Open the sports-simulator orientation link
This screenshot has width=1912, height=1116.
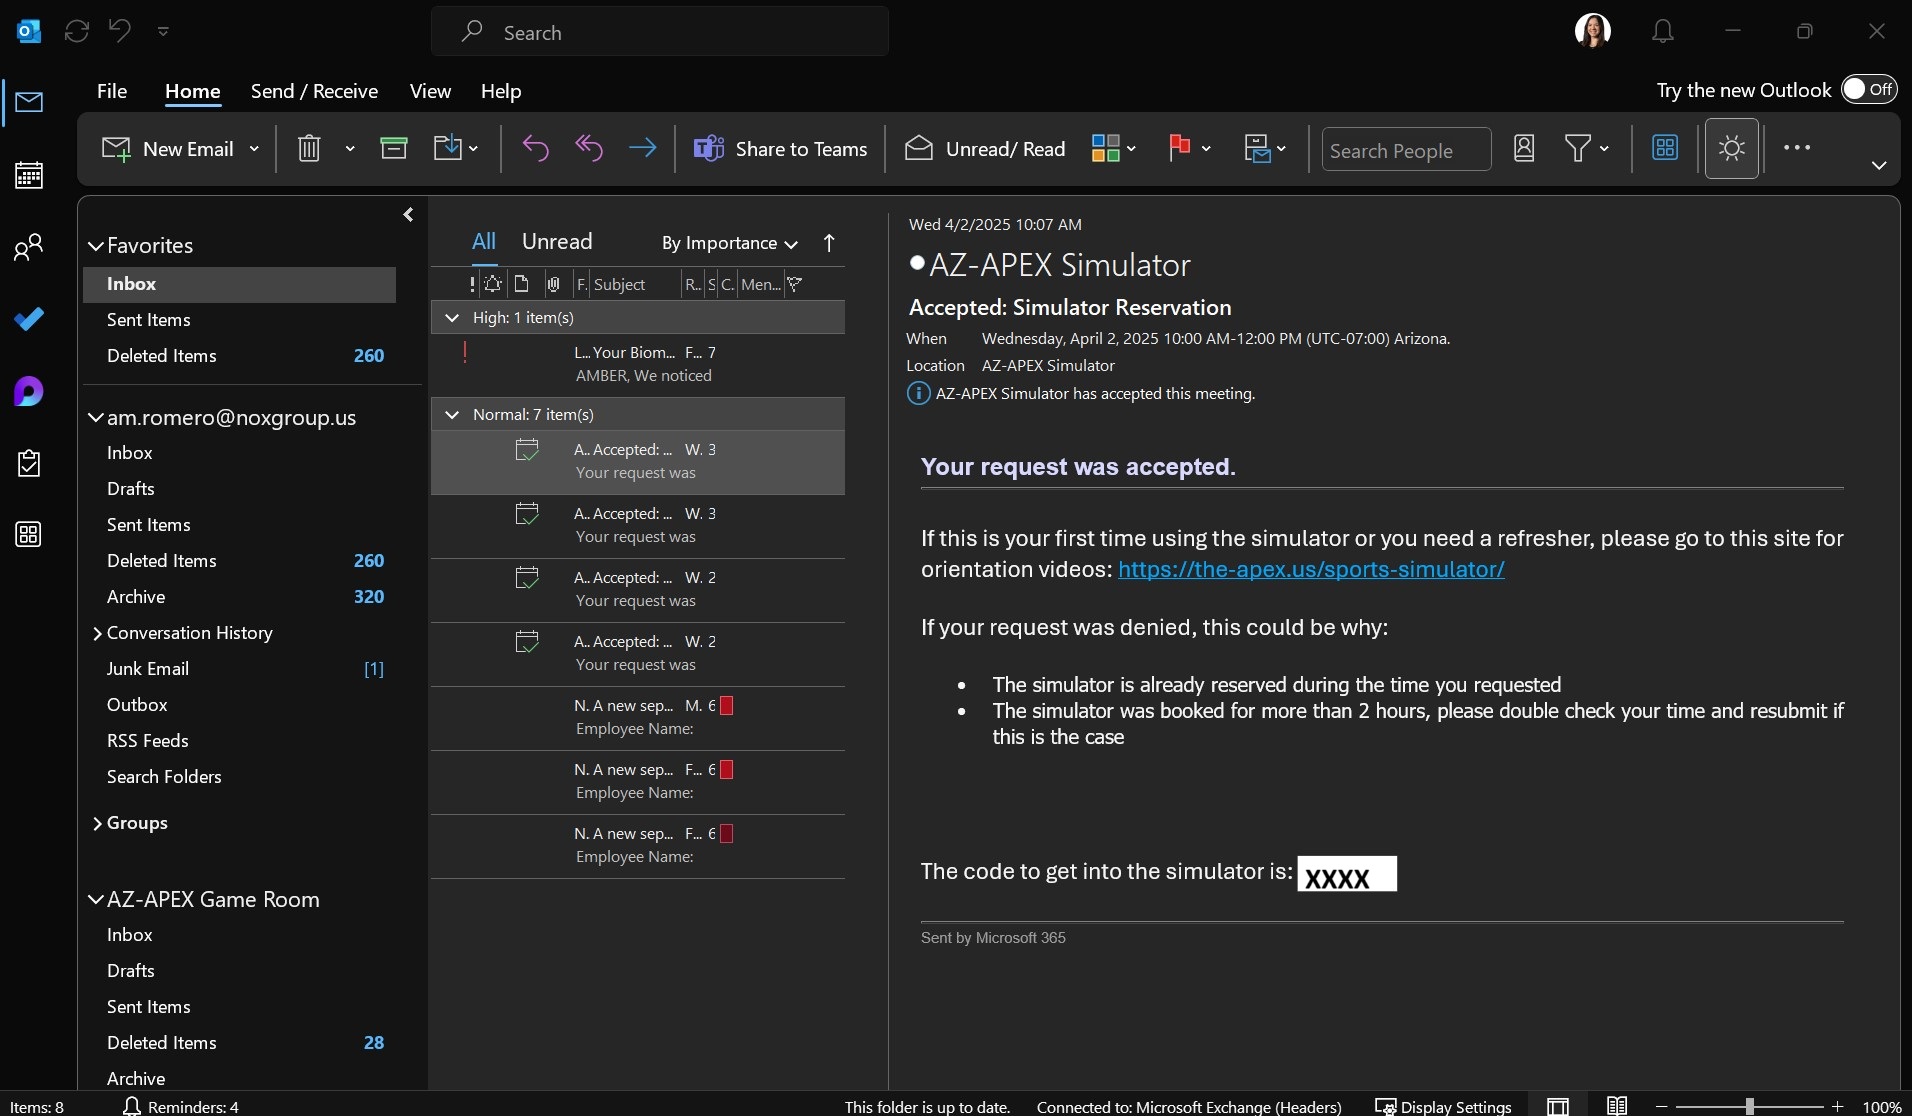(x=1311, y=569)
